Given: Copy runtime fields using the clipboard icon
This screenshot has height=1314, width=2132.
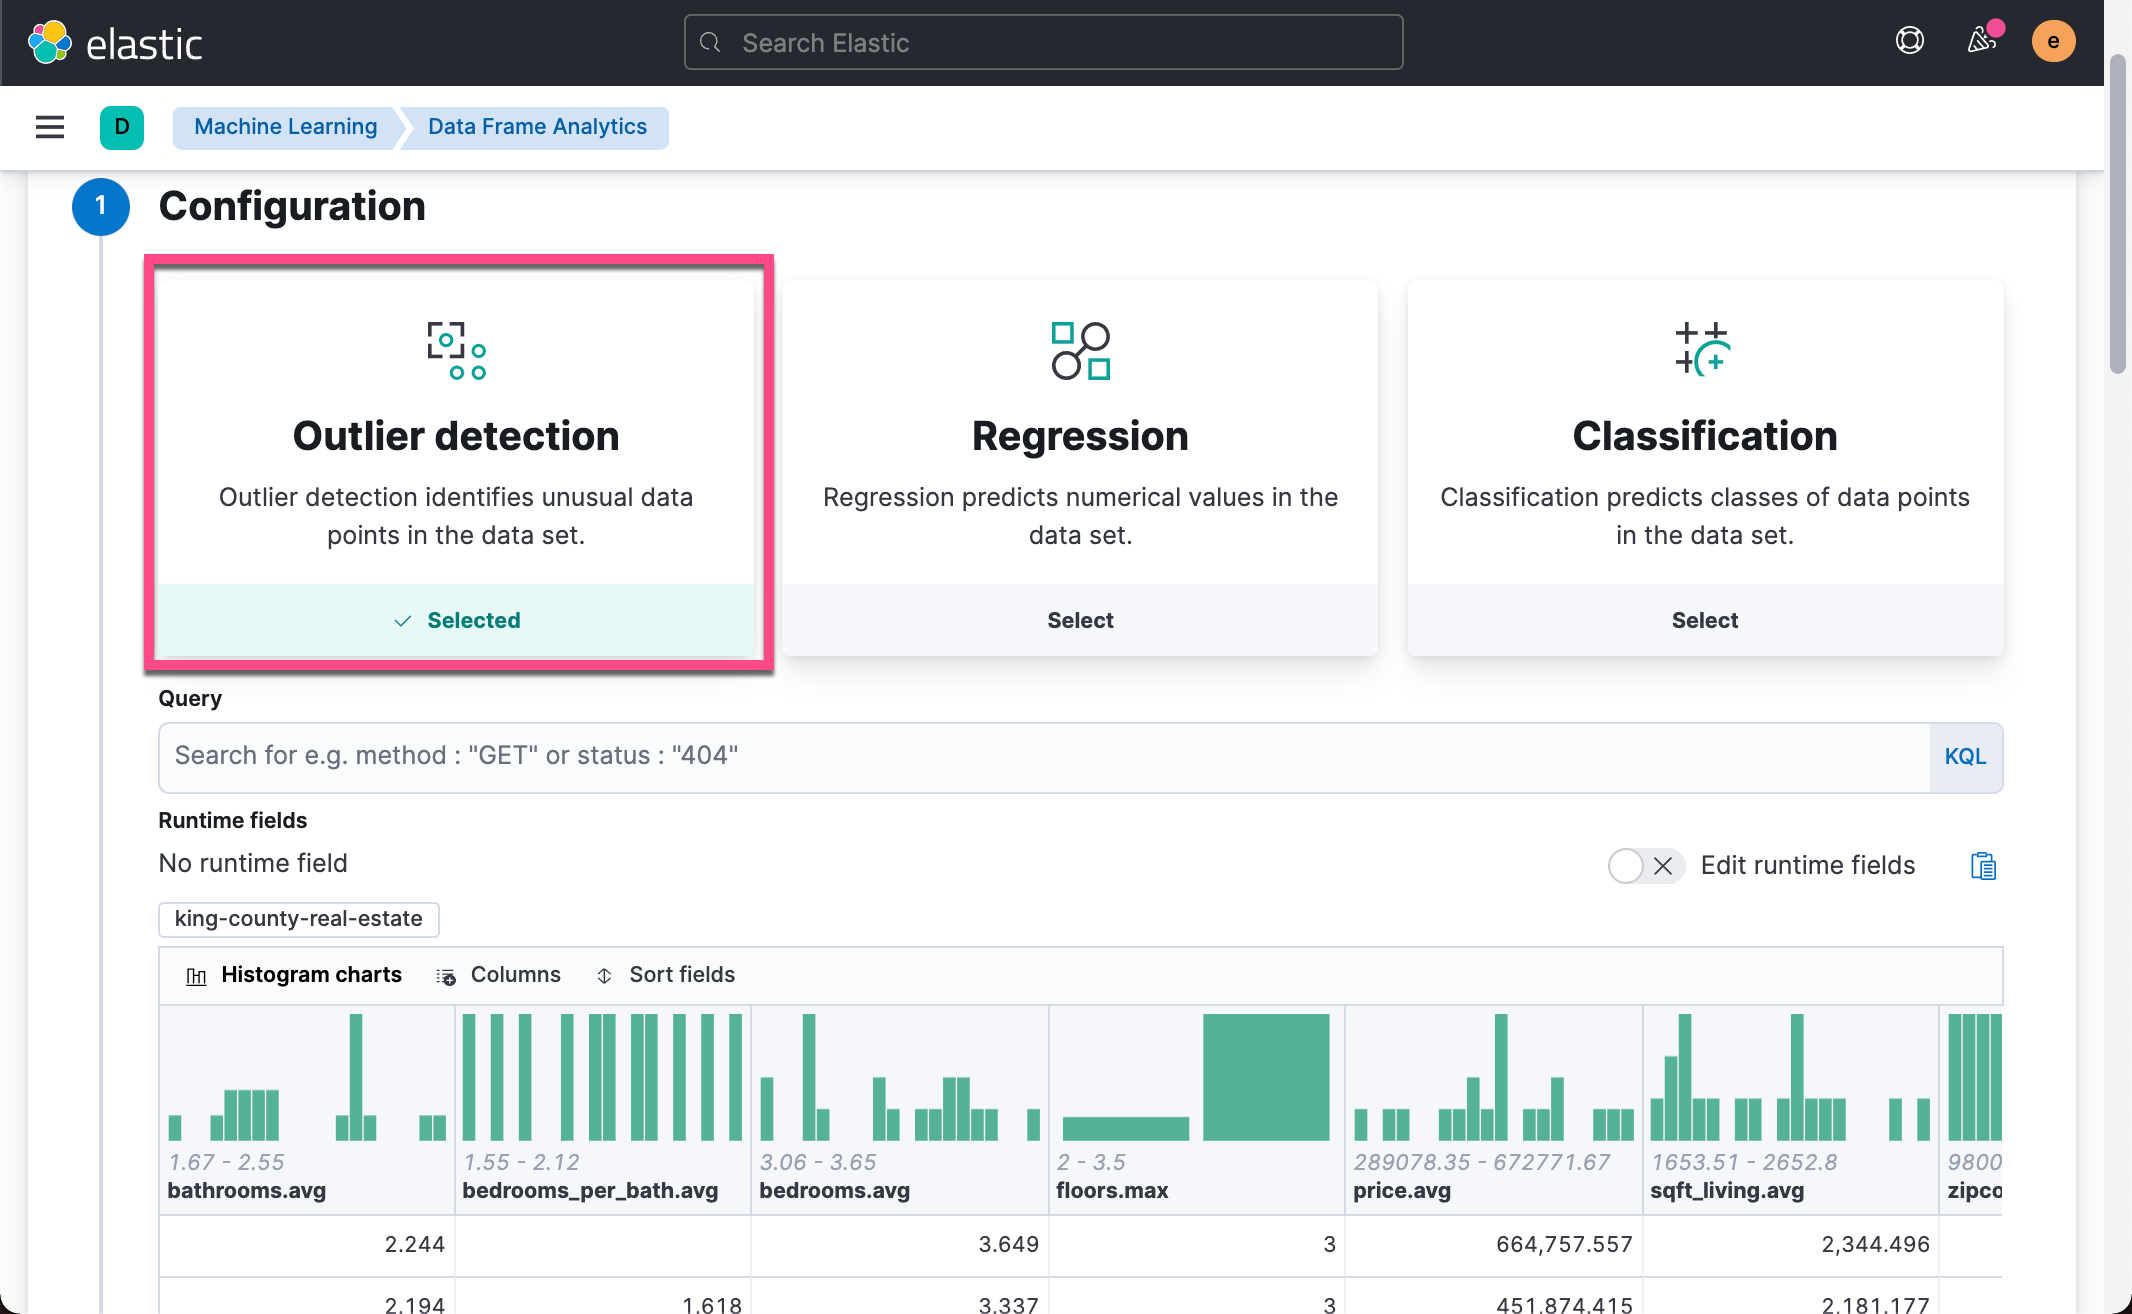Looking at the screenshot, I should [1981, 865].
